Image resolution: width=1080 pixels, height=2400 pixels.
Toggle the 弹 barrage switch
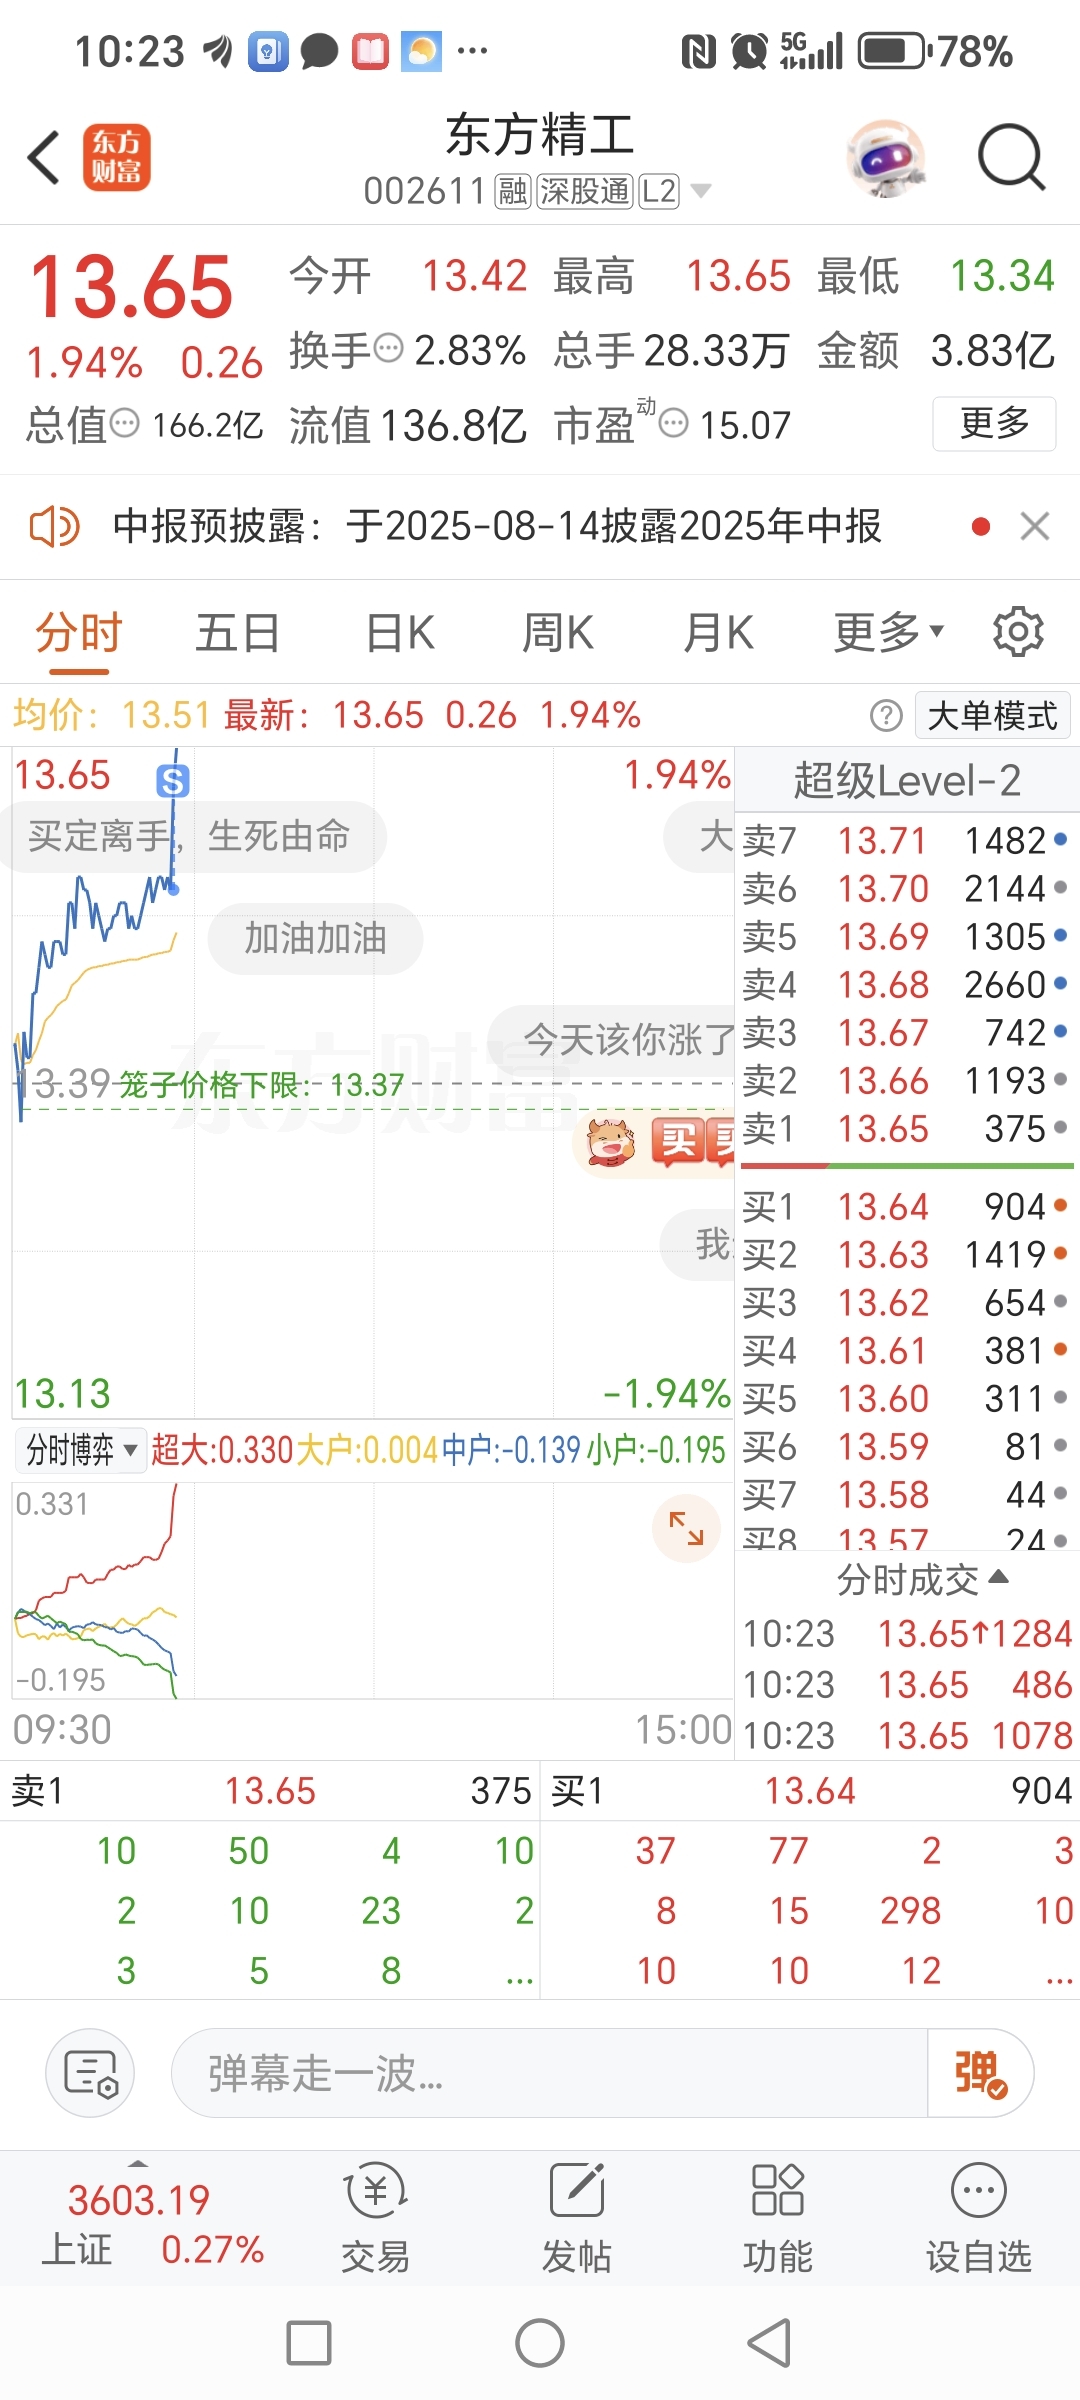[981, 2073]
